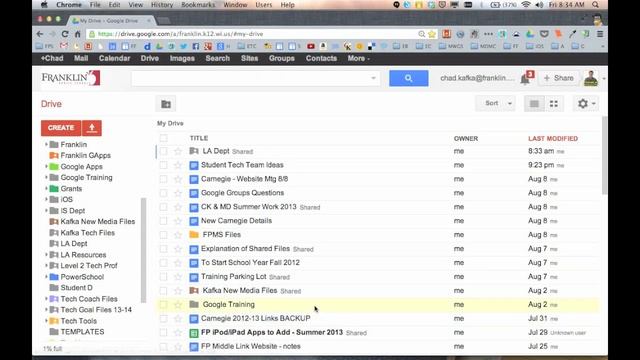Open Spotlight search in the menu bar
This screenshot has height=360, width=640.
596,5
